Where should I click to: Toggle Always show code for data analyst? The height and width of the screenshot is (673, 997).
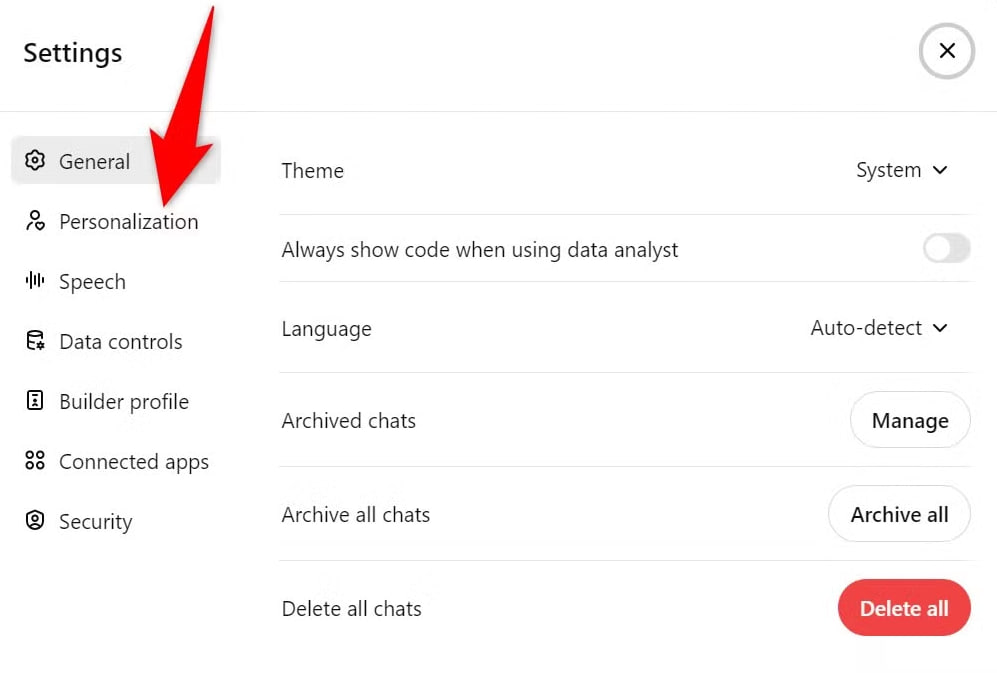coord(947,248)
